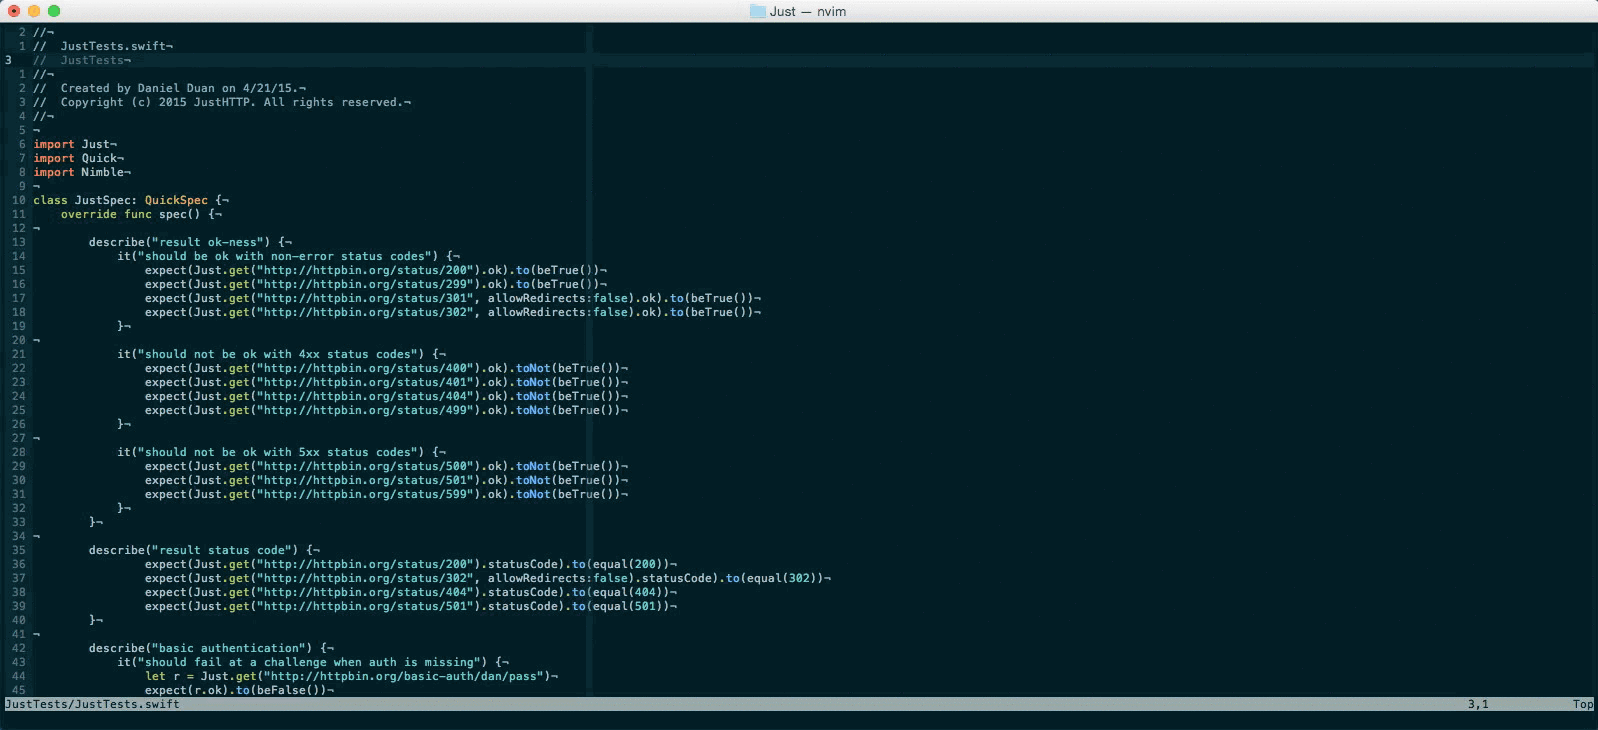
Task: Click the describe("basic authentication") line
Action: [x=211, y=648]
